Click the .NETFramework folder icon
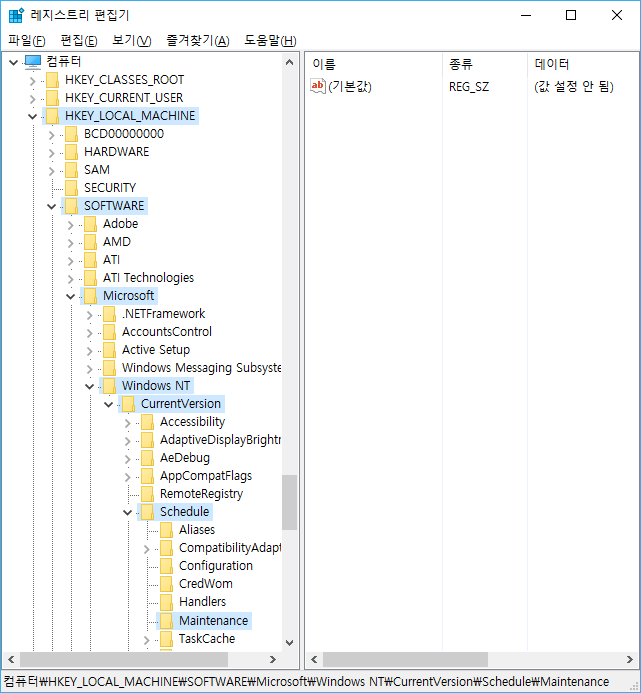The width and height of the screenshot is (641, 693). [x=109, y=314]
